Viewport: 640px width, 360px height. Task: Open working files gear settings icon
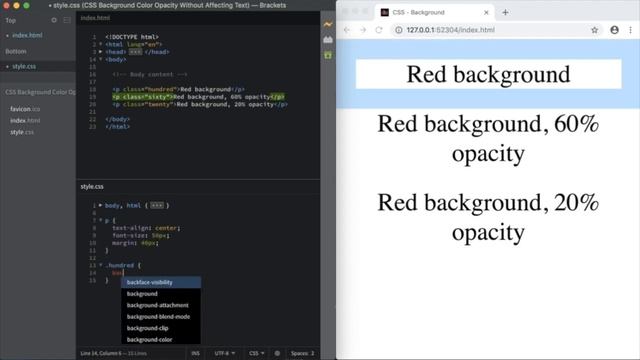coord(54,20)
